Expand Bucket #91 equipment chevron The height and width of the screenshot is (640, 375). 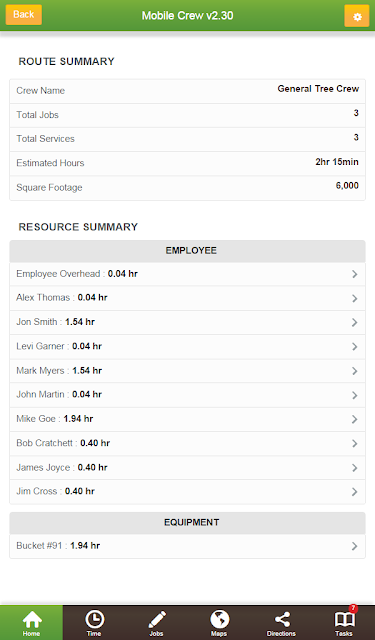(x=355, y=546)
